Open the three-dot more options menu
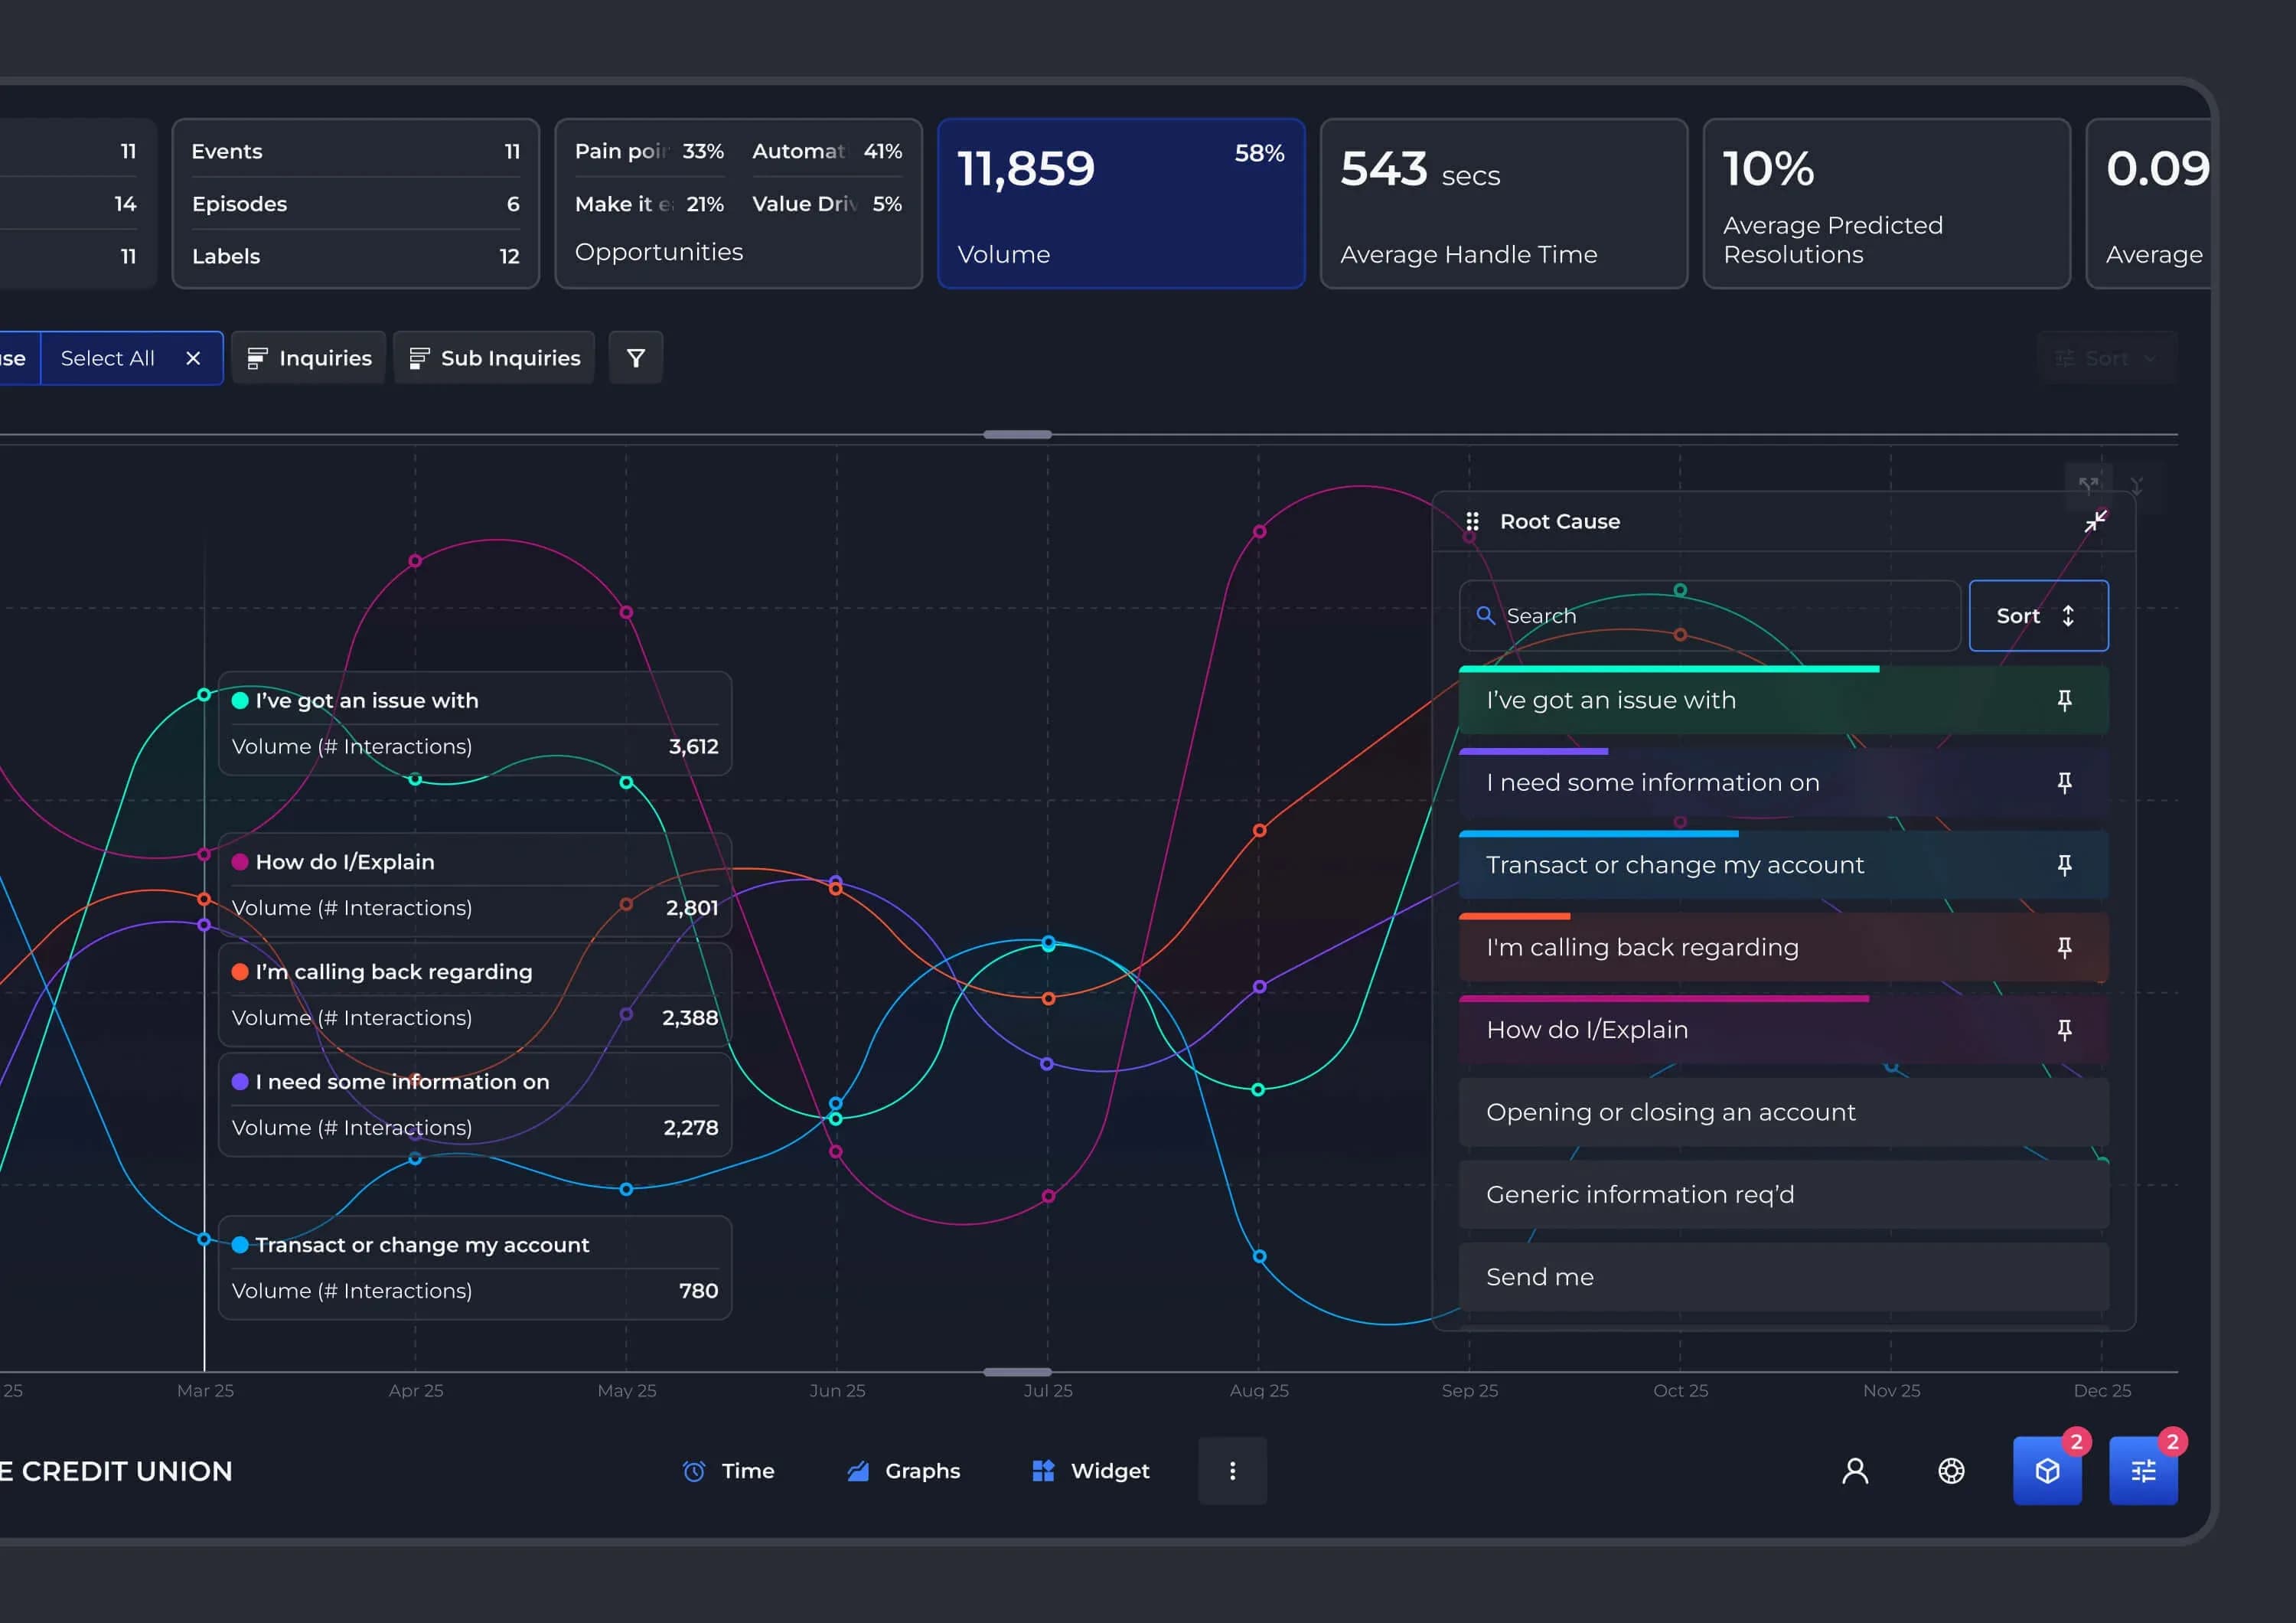Image resolution: width=2296 pixels, height=1623 pixels. click(x=1232, y=1471)
